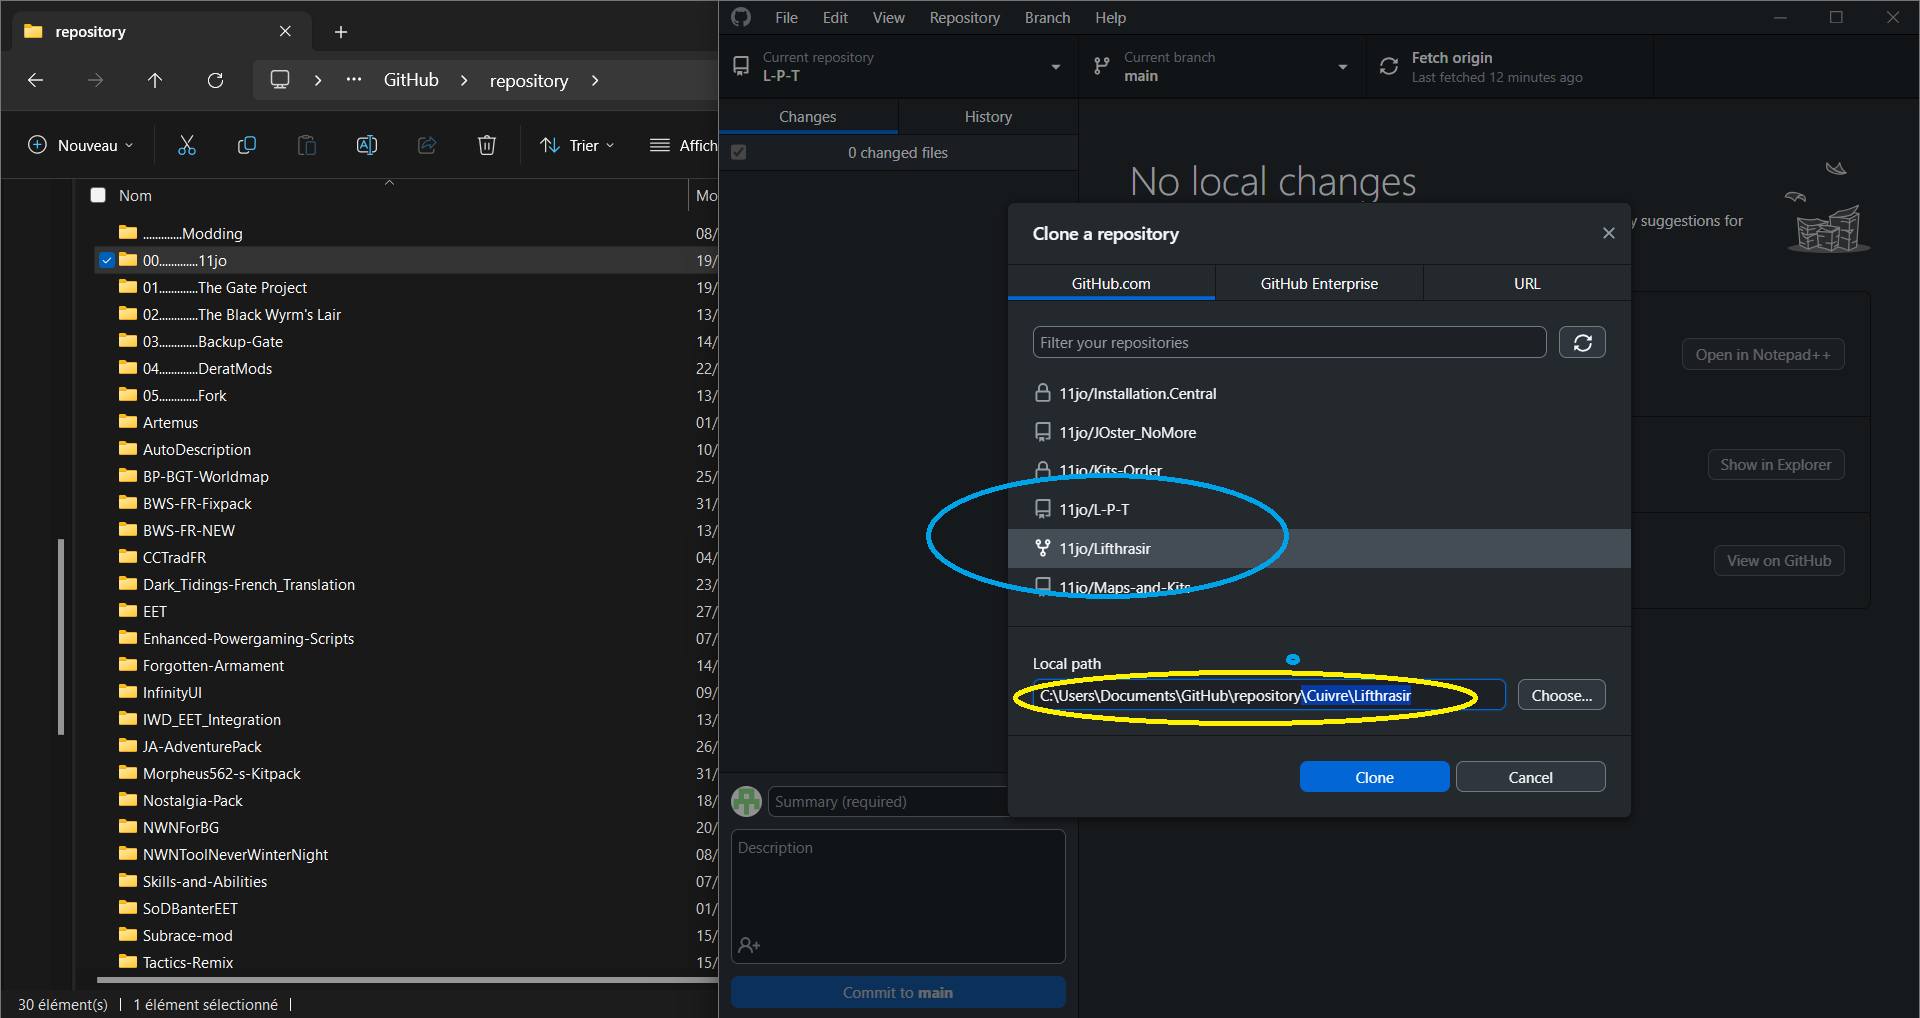The image size is (1920, 1018).
Task: Go up one folder level in Explorer
Action: click(x=155, y=80)
